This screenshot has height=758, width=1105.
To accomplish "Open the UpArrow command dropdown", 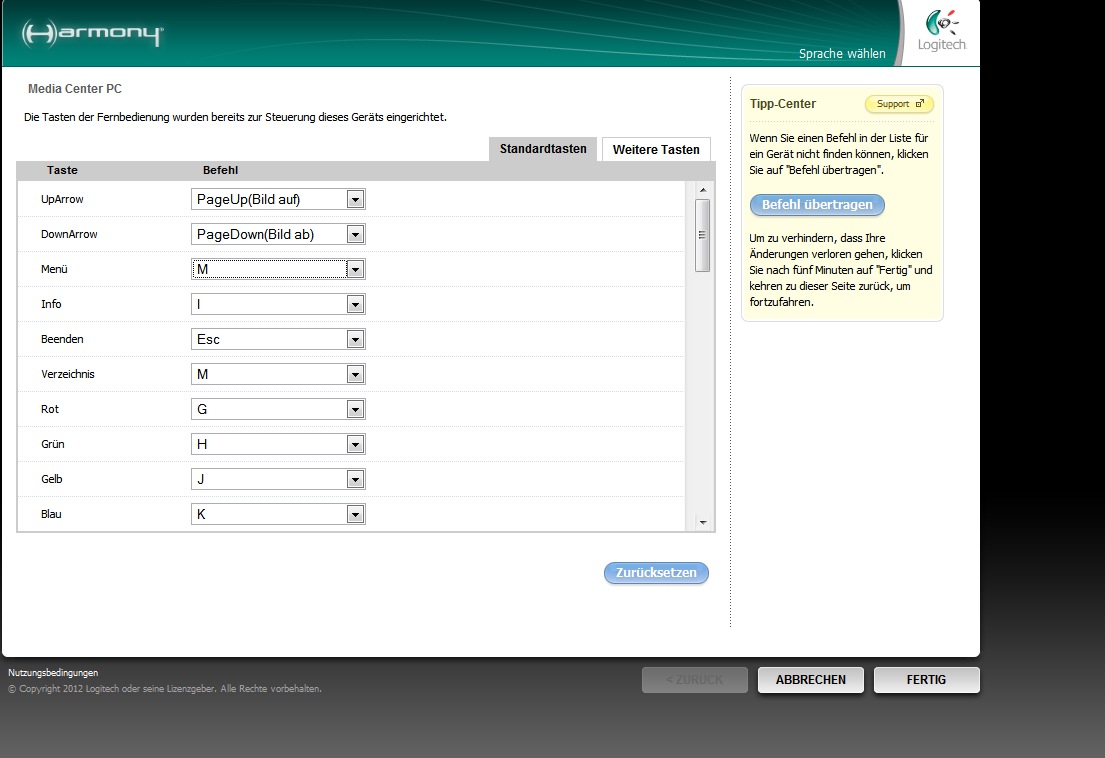I will tap(278, 199).
